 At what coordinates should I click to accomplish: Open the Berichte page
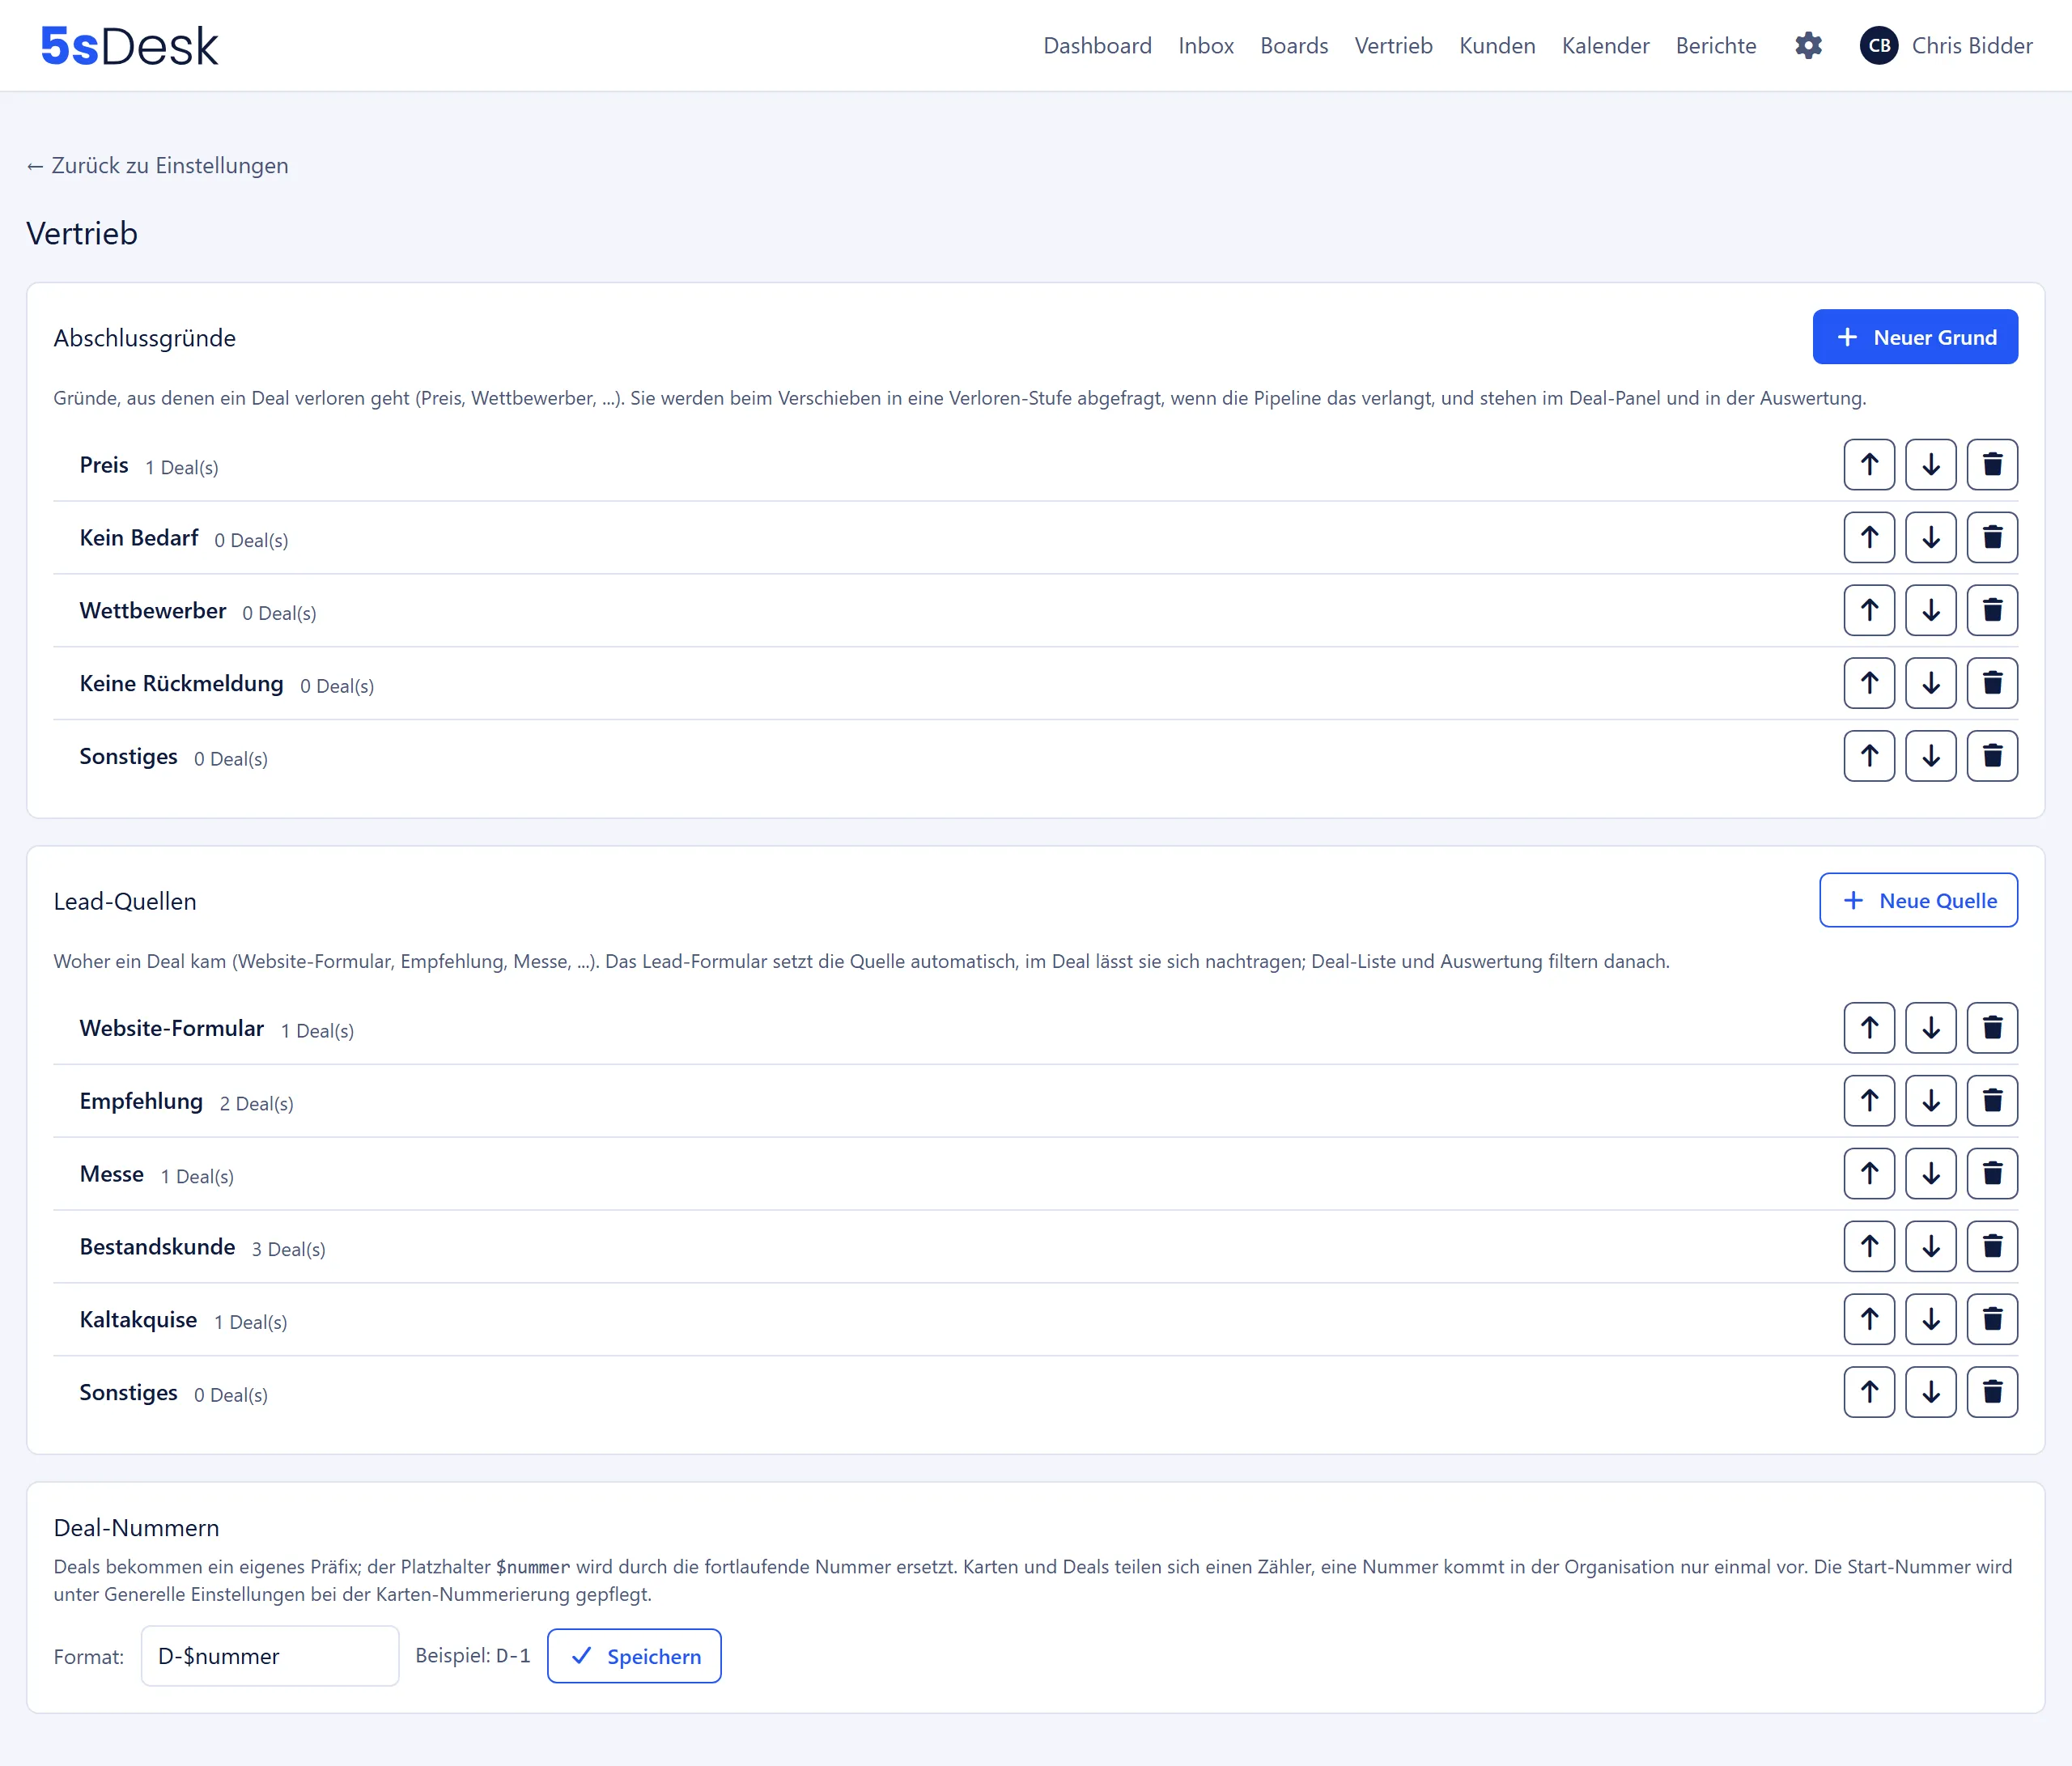(x=1716, y=46)
